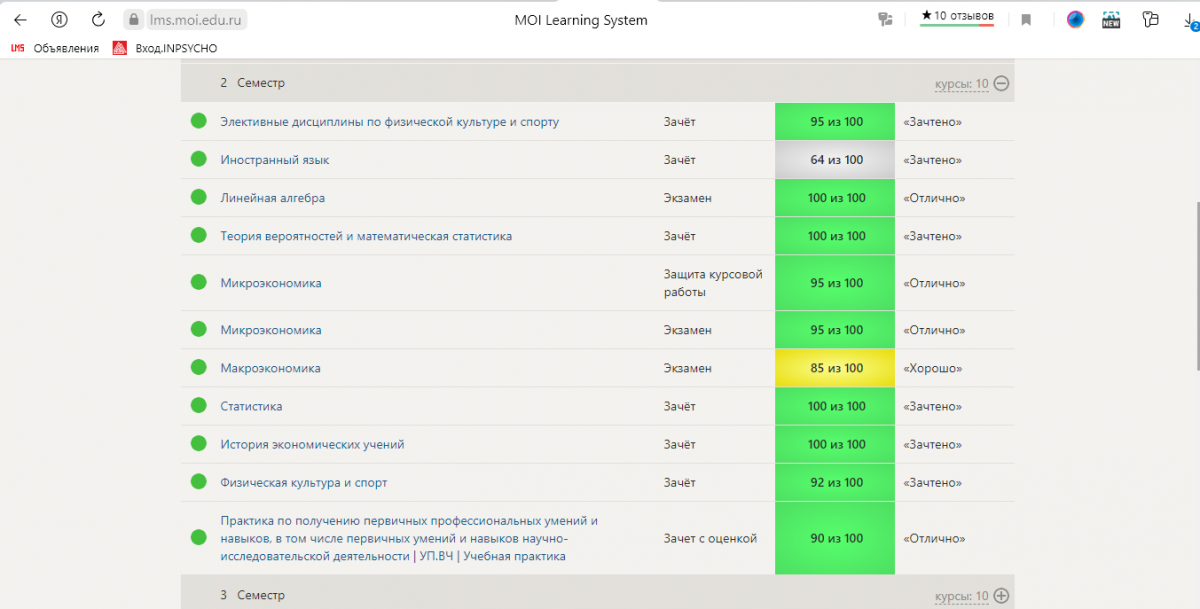
Task: Click the yellow 85 из 100 score cell
Action: [835, 368]
